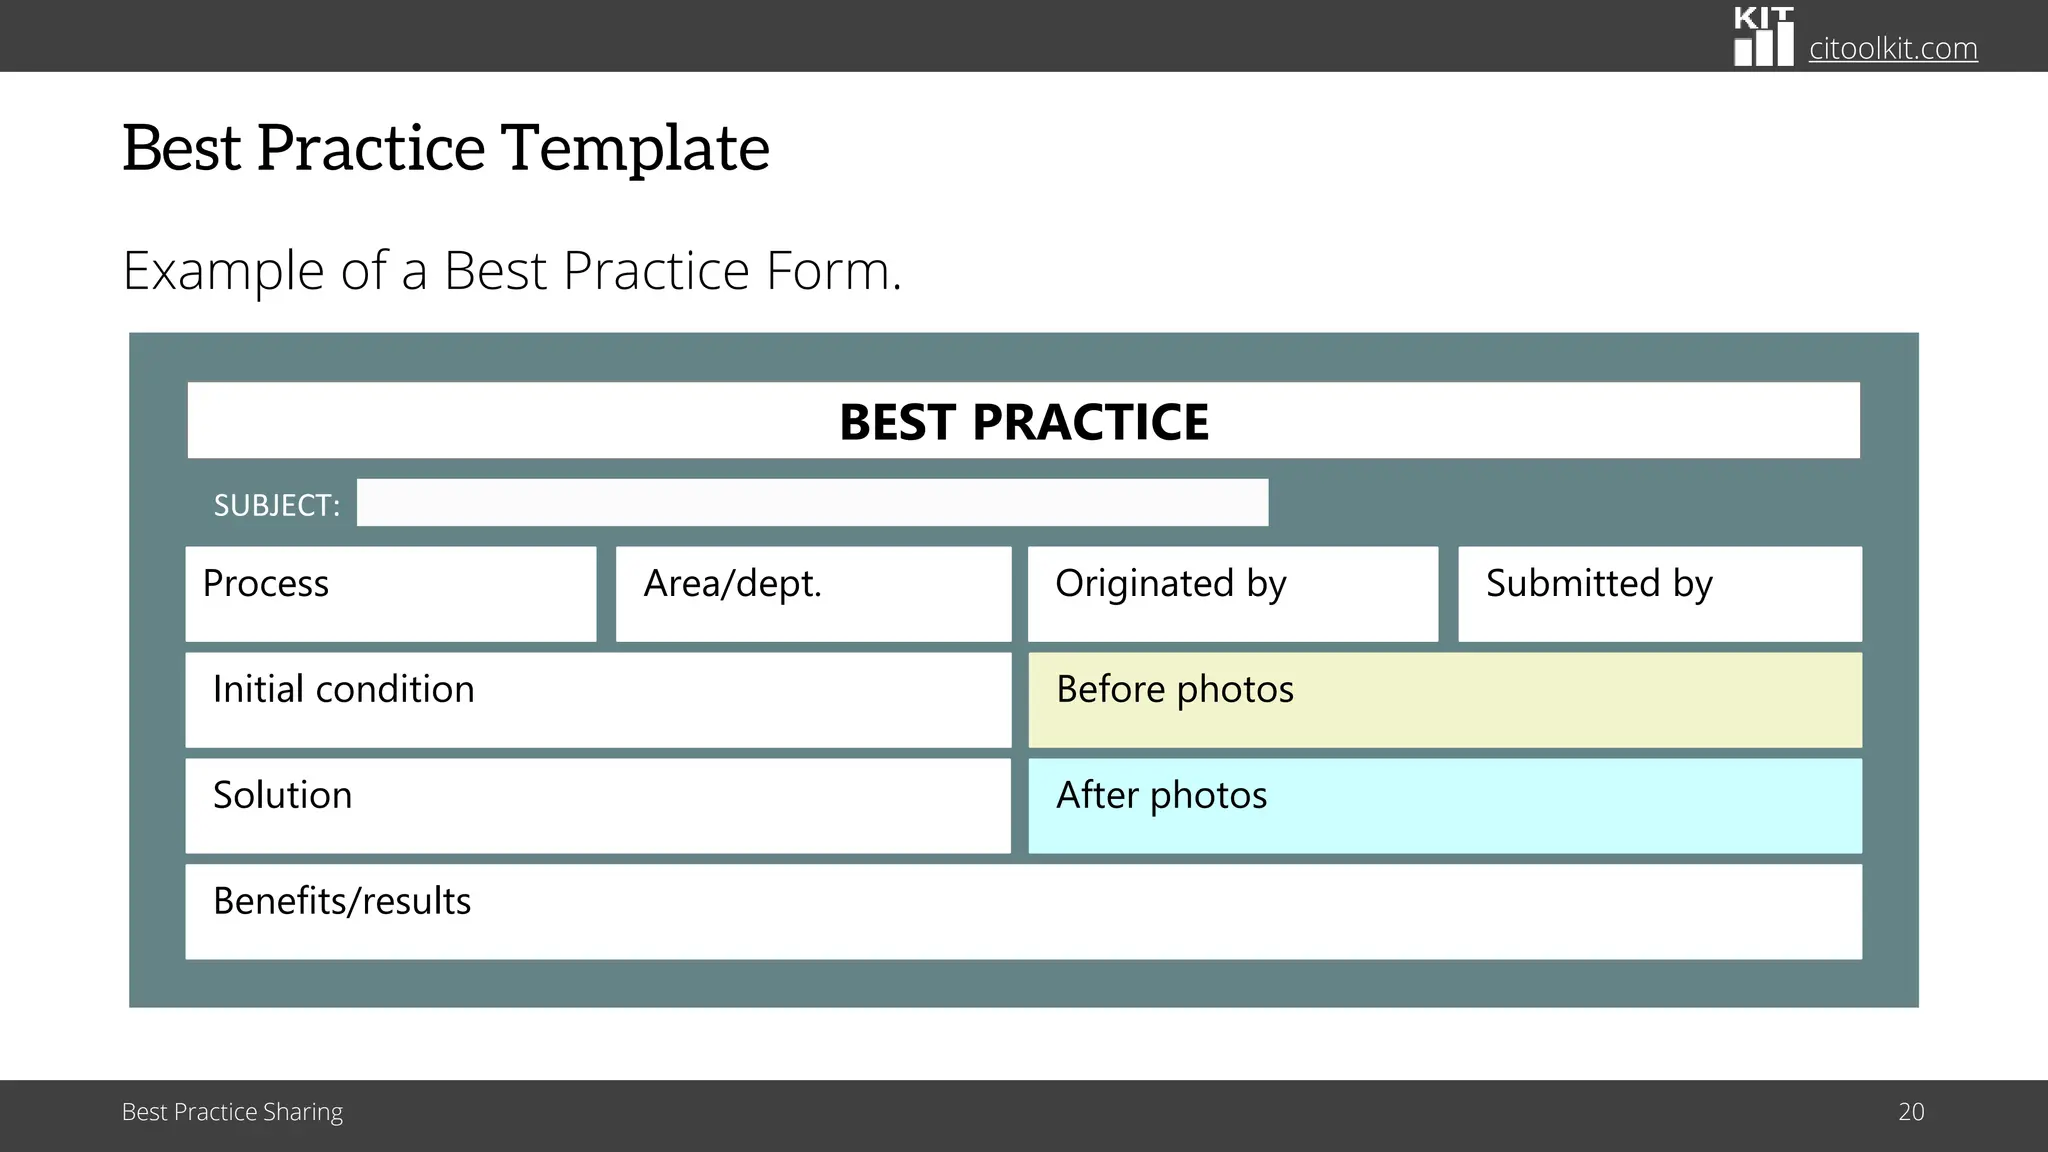Click into the SUBJECT input field
Image resolution: width=2048 pixels, height=1152 pixels.
point(812,502)
